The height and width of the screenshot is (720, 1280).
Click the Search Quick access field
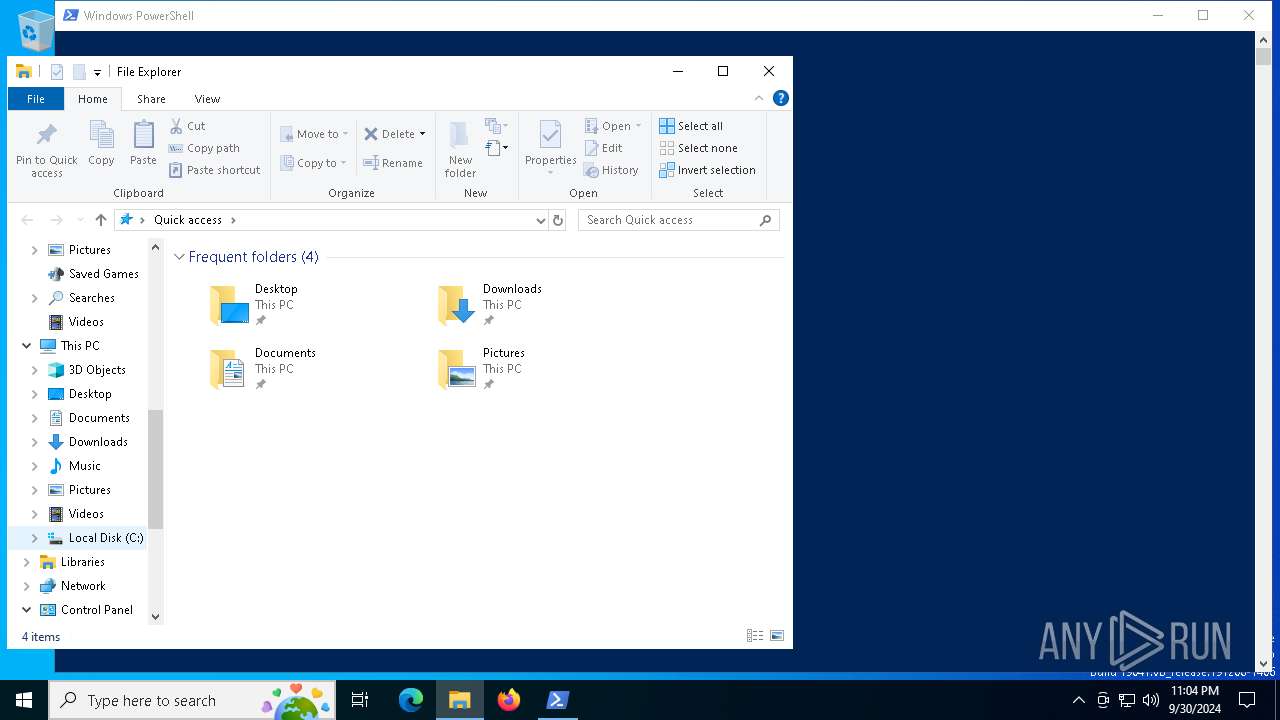pos(679,220)
